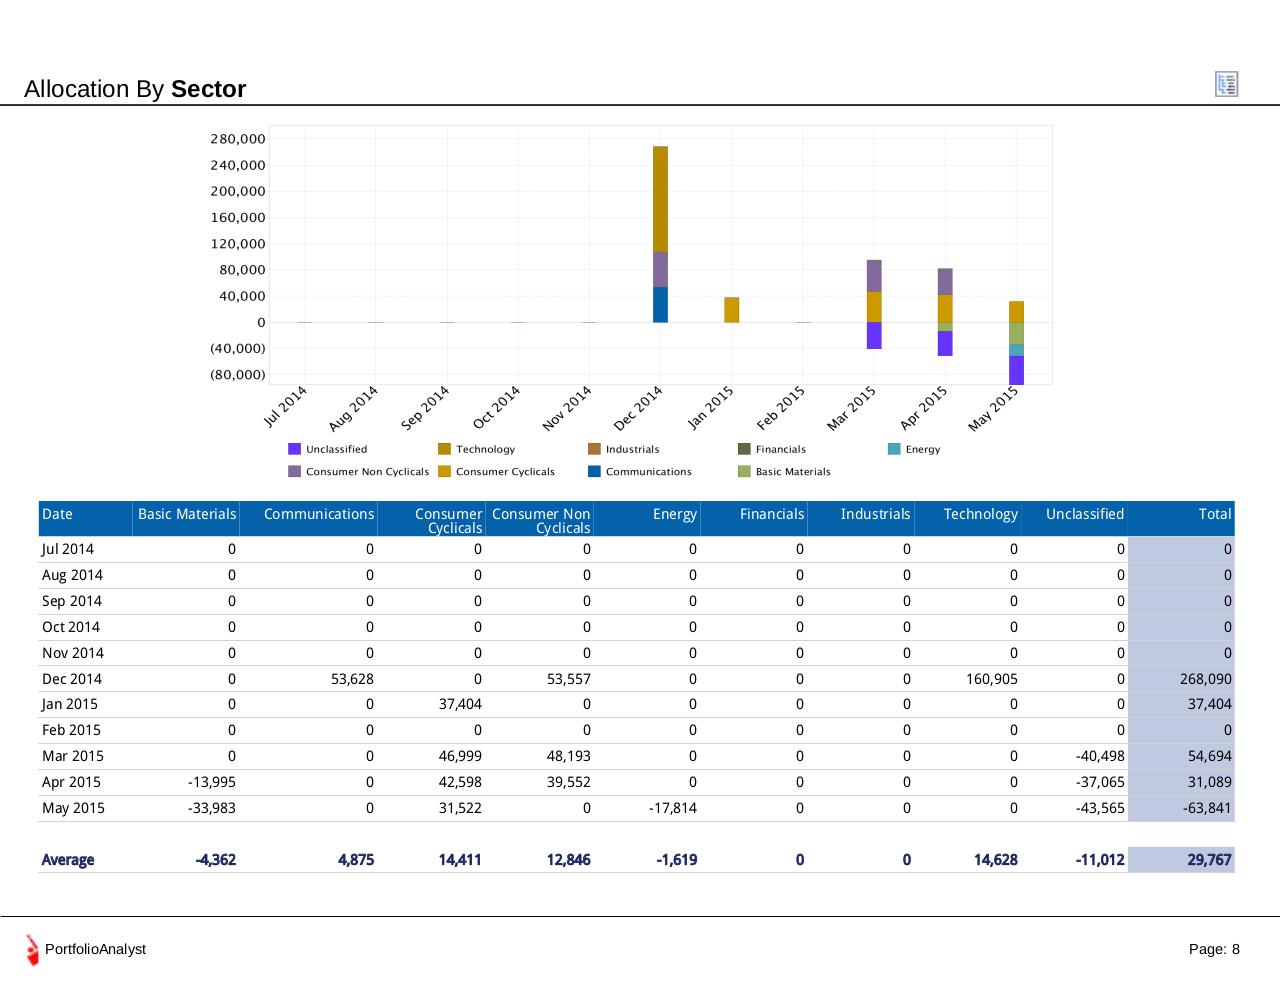Click the Feb 2015 x-axis label on the chart

[781, 408]
